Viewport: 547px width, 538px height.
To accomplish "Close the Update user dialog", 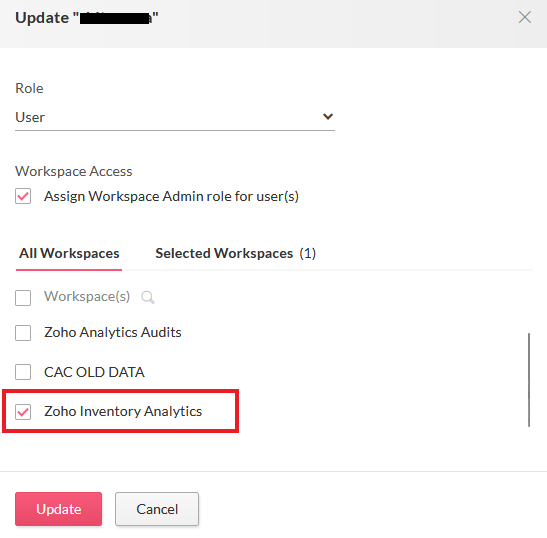I will coord(525,17).
